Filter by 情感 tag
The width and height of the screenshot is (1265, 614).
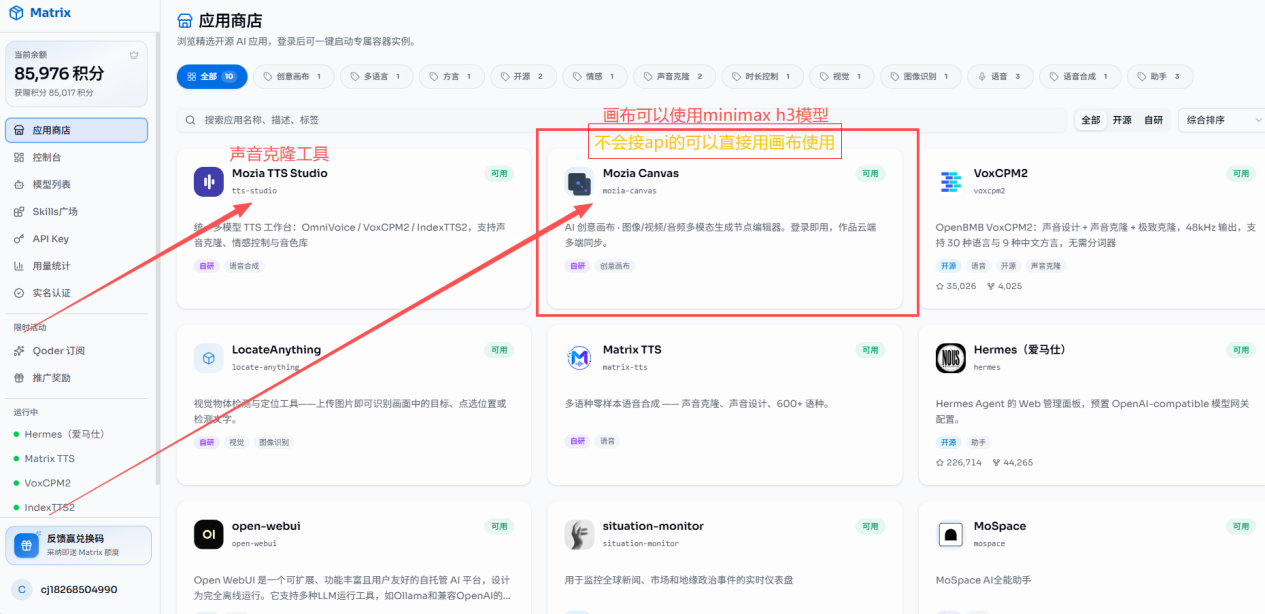tap(595, 76)
